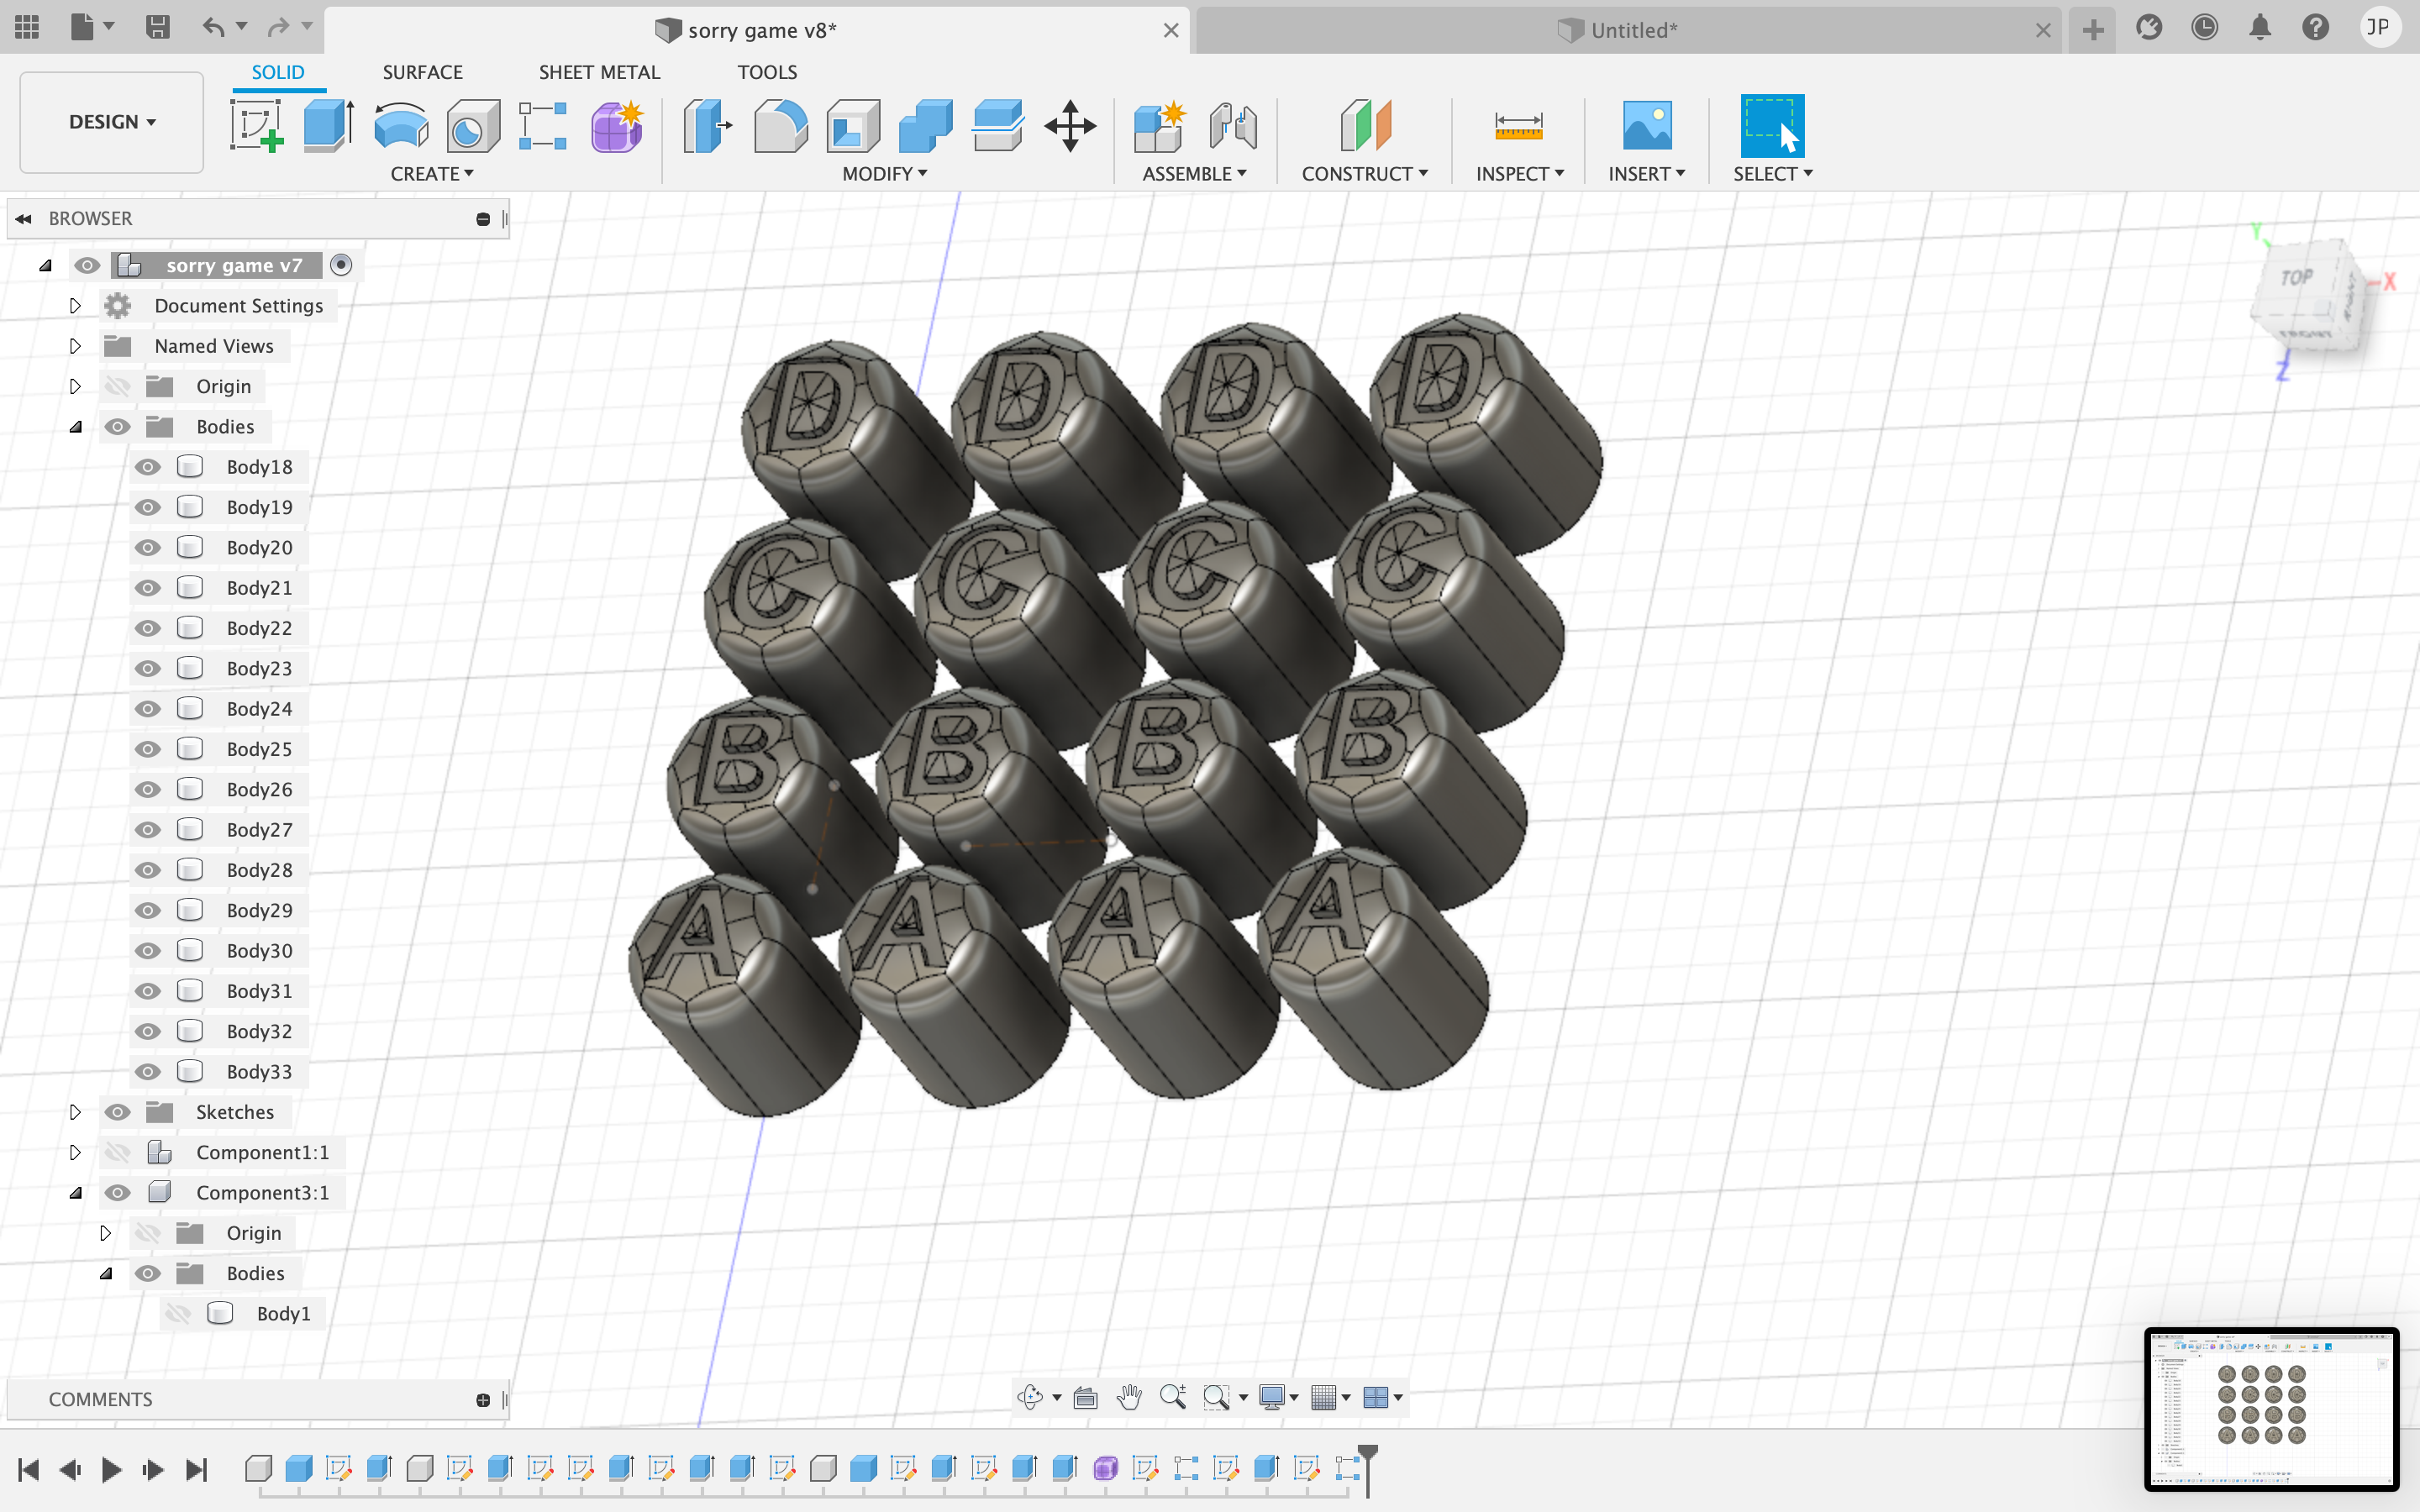Show Body1 with its eye icon
This screenshot has height=1512, width=2420.
[x=178, y=1313]
